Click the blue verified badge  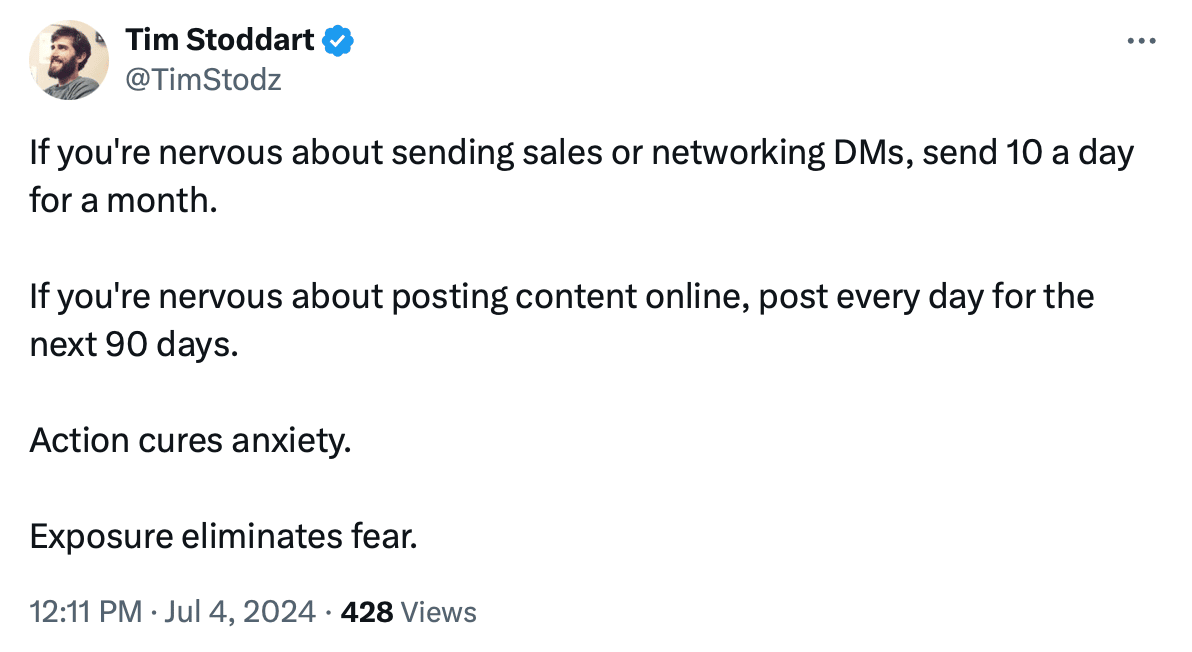[x=338, y=41]
